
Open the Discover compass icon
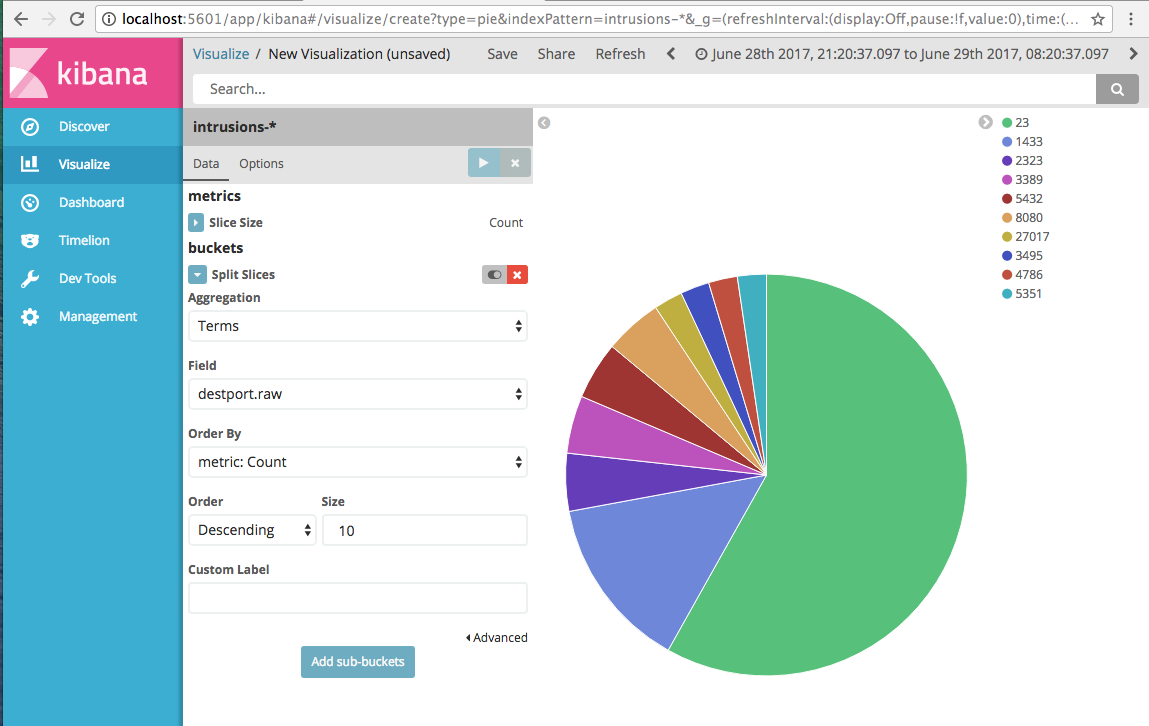[30, 127]
